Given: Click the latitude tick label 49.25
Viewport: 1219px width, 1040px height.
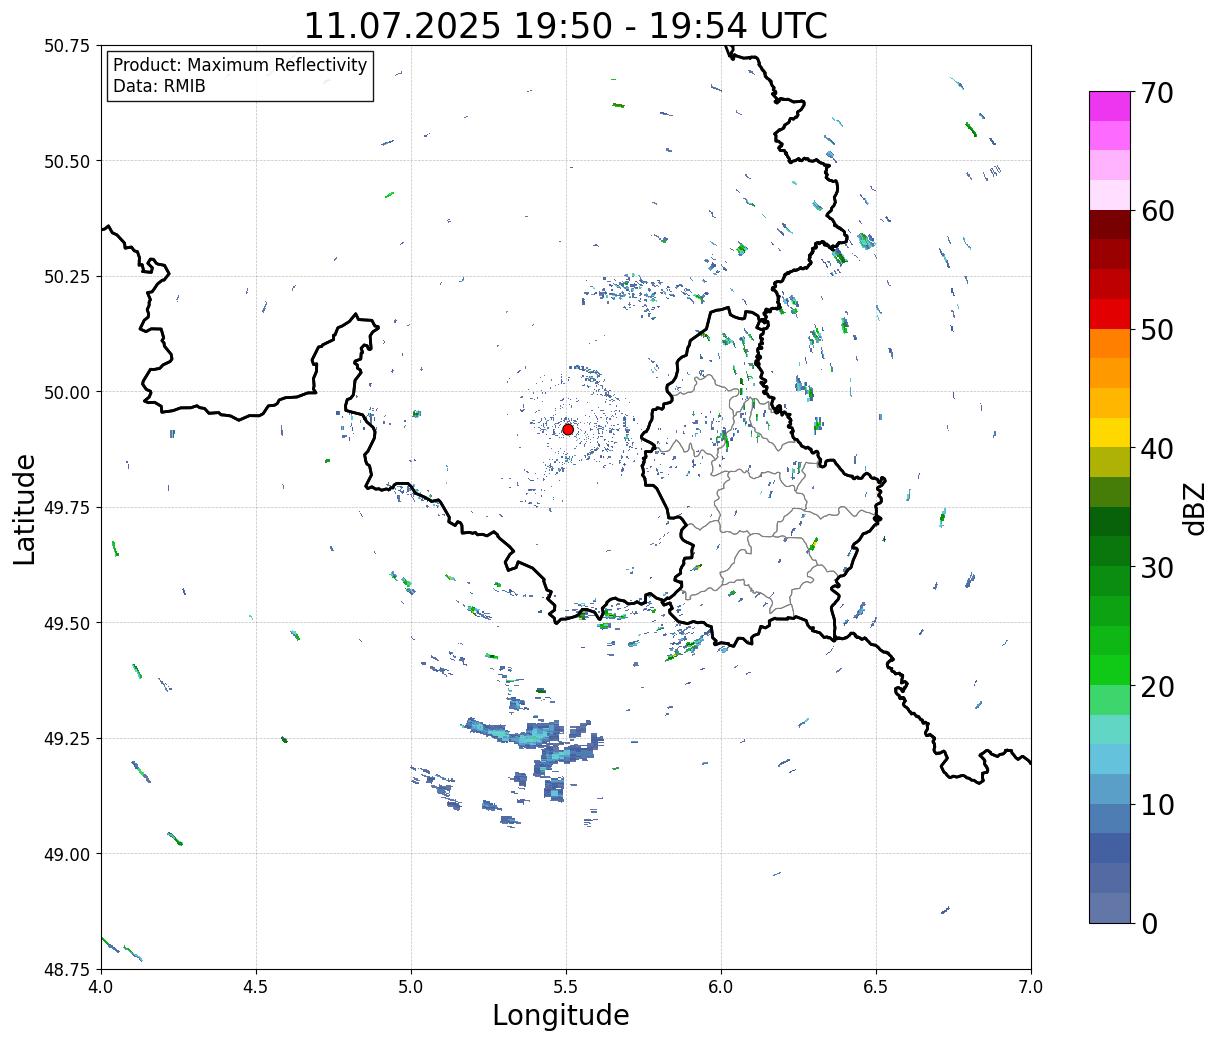Looking at the screenshot, I should click(x=68, y=738).
